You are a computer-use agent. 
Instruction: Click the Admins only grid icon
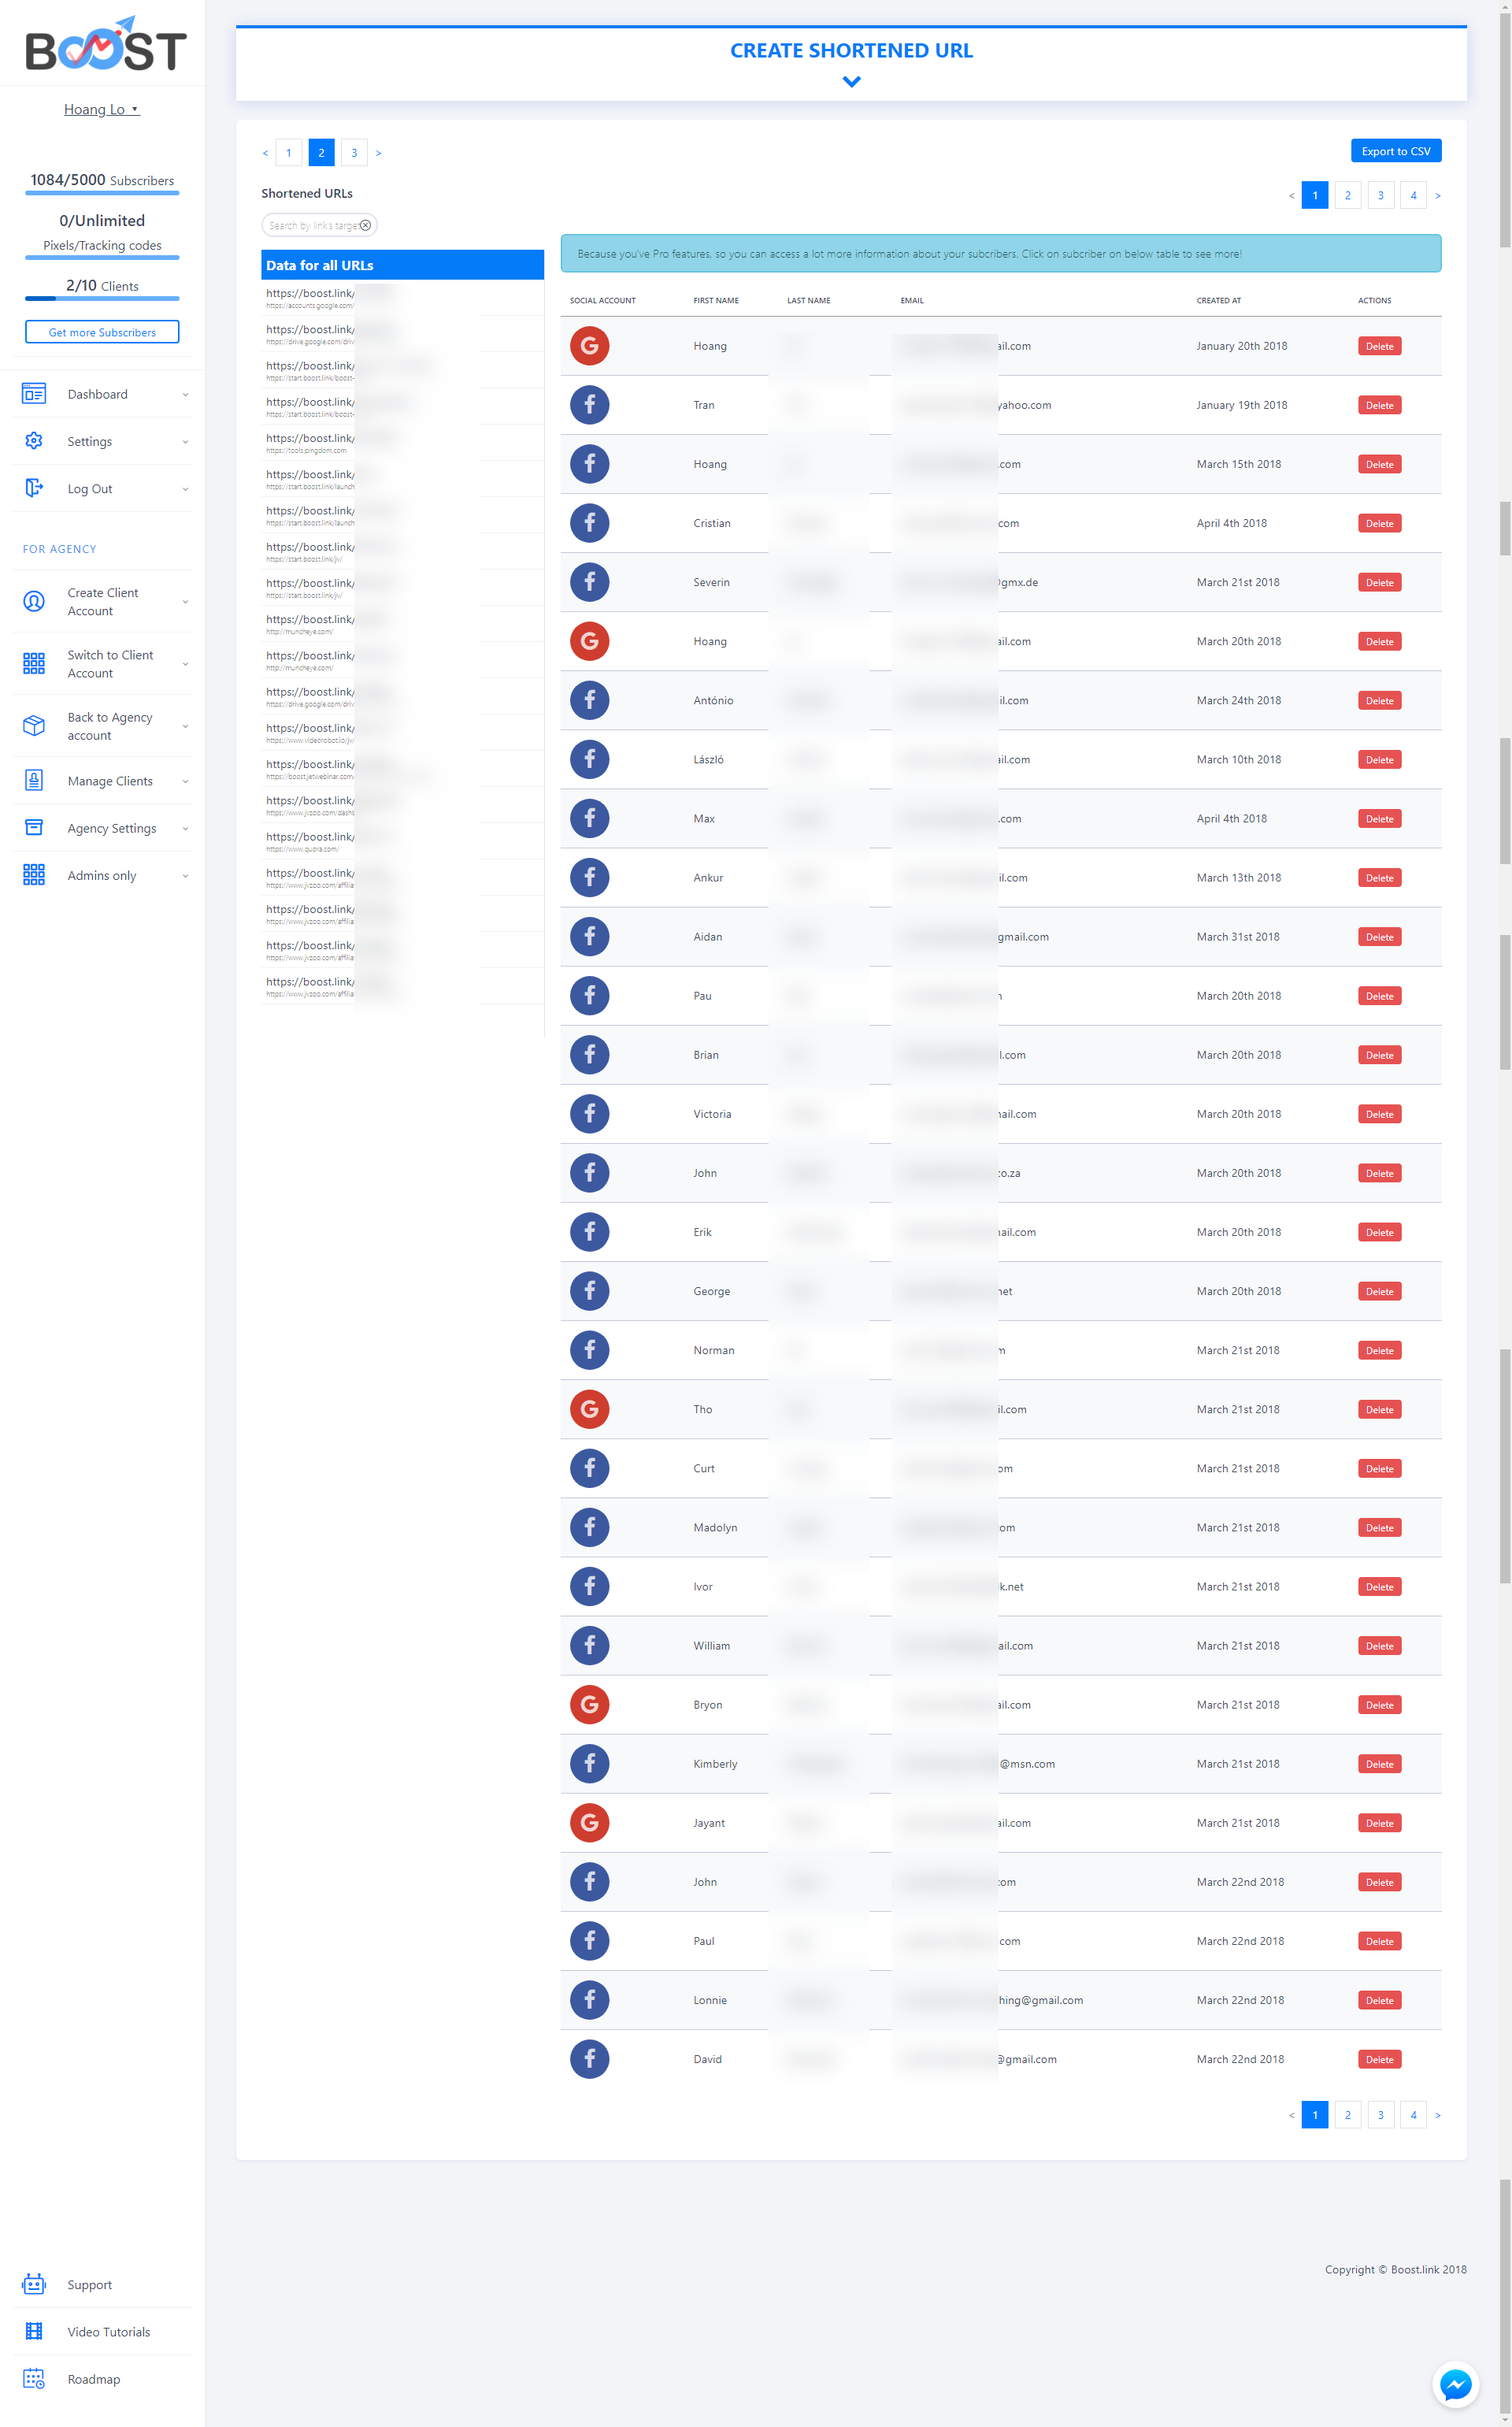pos(34,875)
